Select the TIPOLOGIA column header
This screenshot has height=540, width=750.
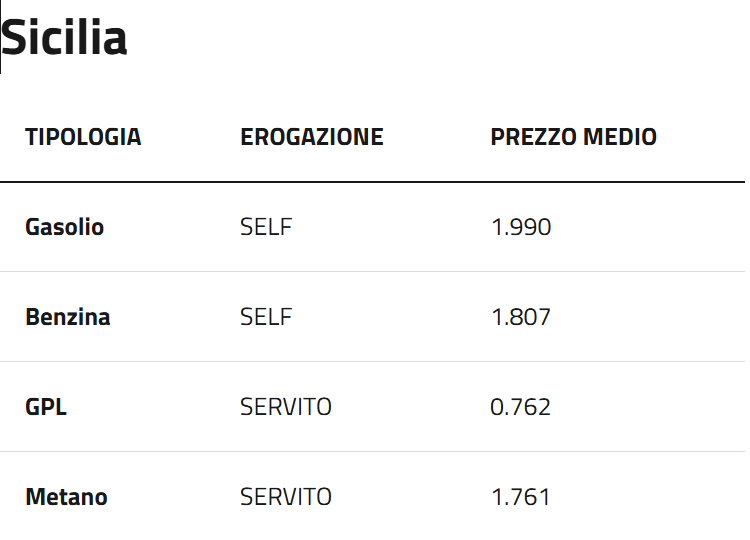(83, 137)
